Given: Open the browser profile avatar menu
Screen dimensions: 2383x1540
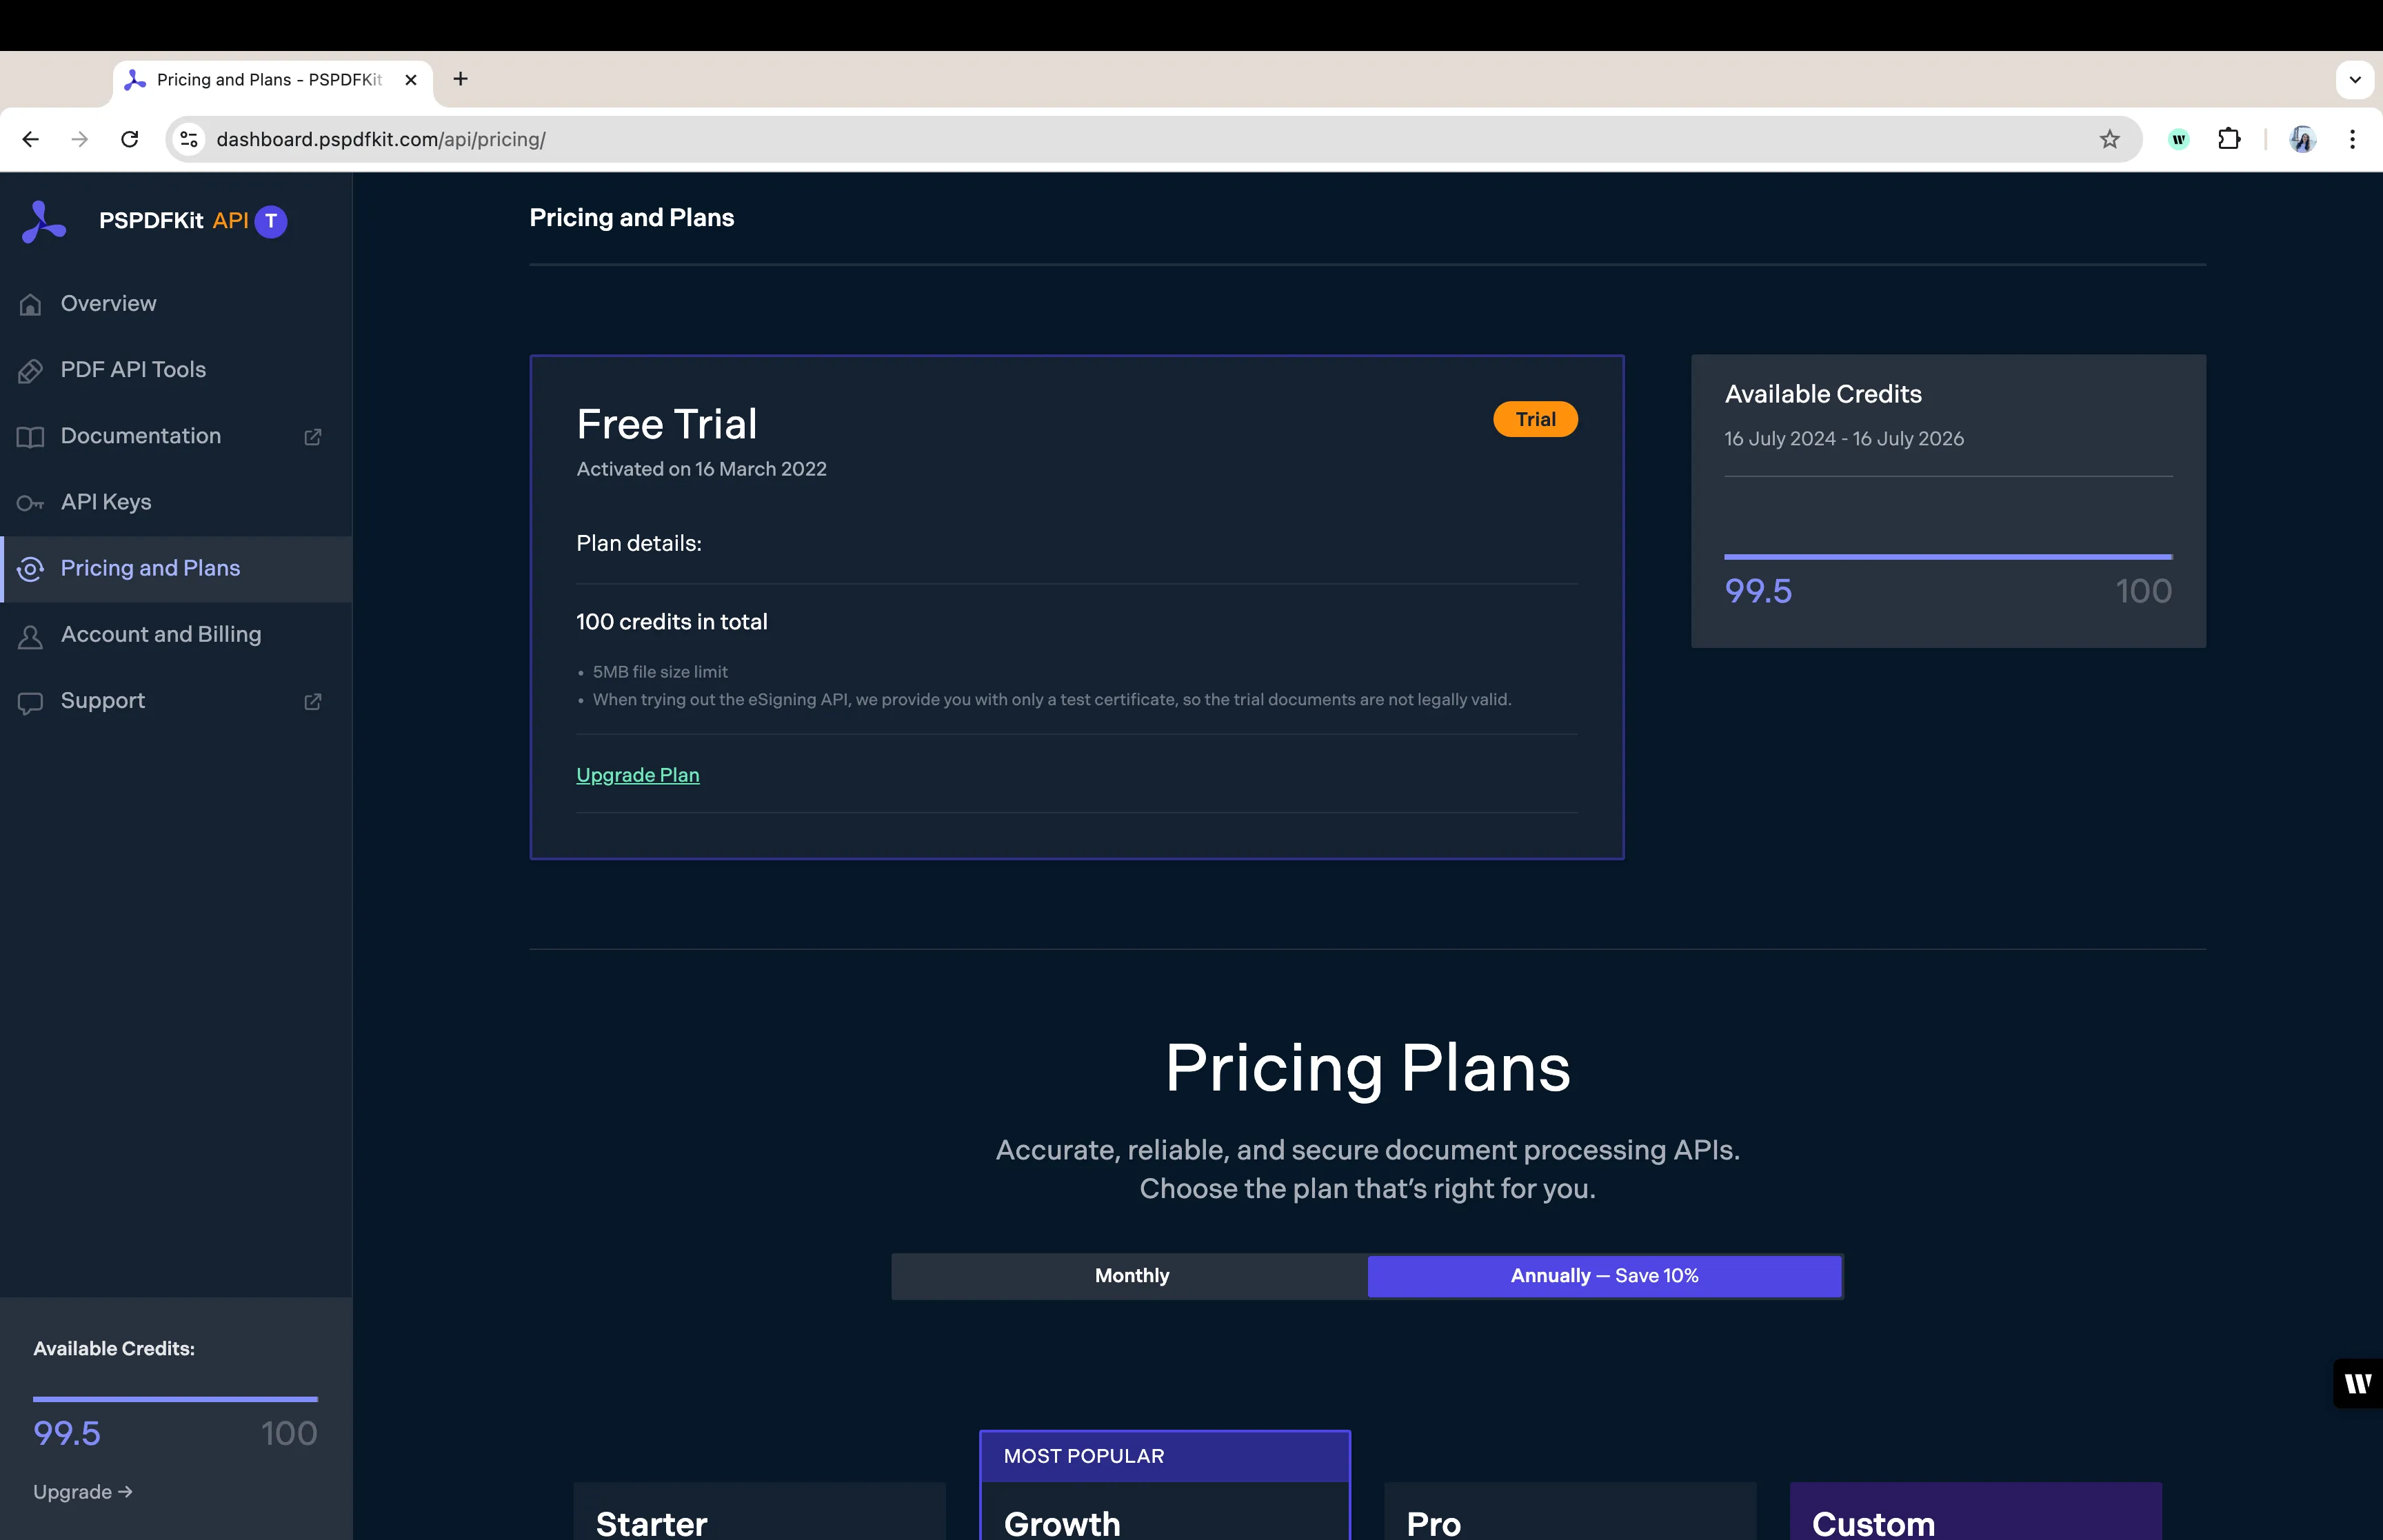Looking at the screenshot, I should pos(2302,139).
